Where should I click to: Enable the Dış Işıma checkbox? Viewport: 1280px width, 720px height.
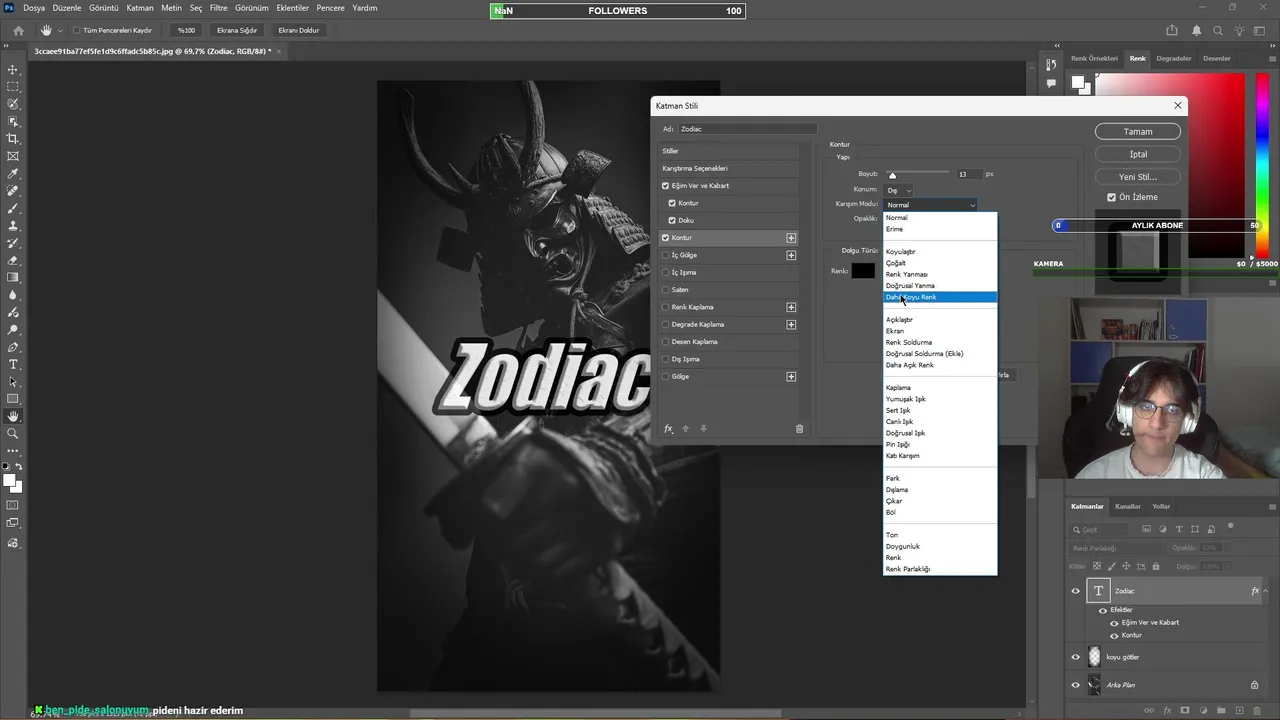pos(666,359)
